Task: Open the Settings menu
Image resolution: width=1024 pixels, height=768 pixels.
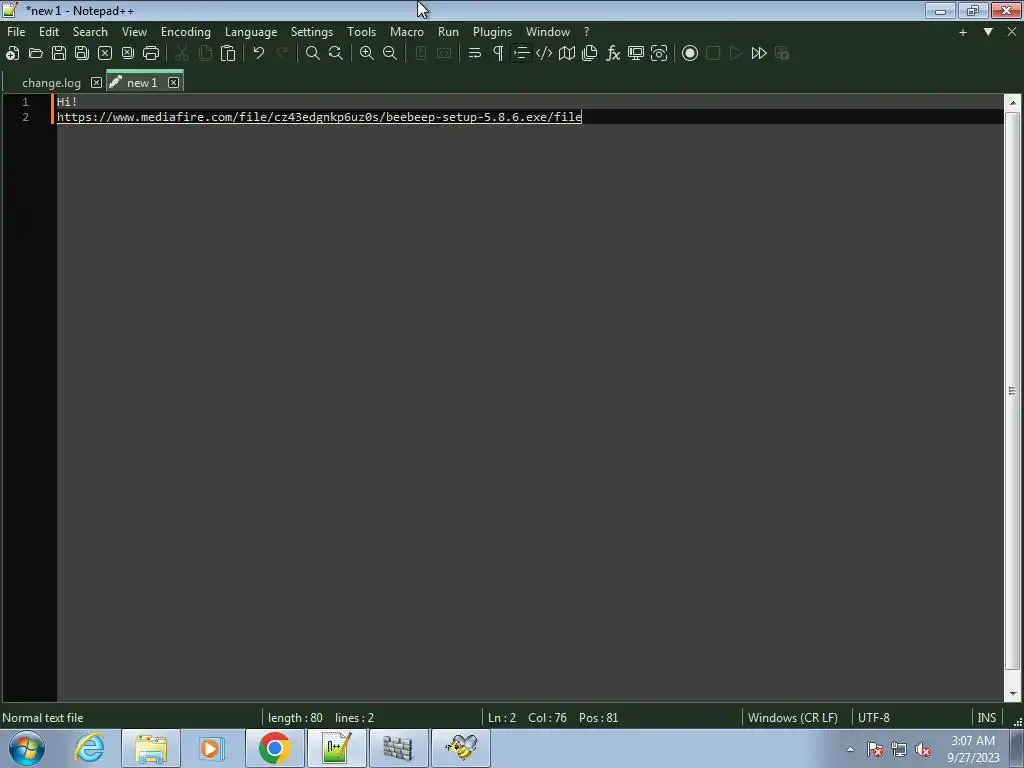Action: 312,32
